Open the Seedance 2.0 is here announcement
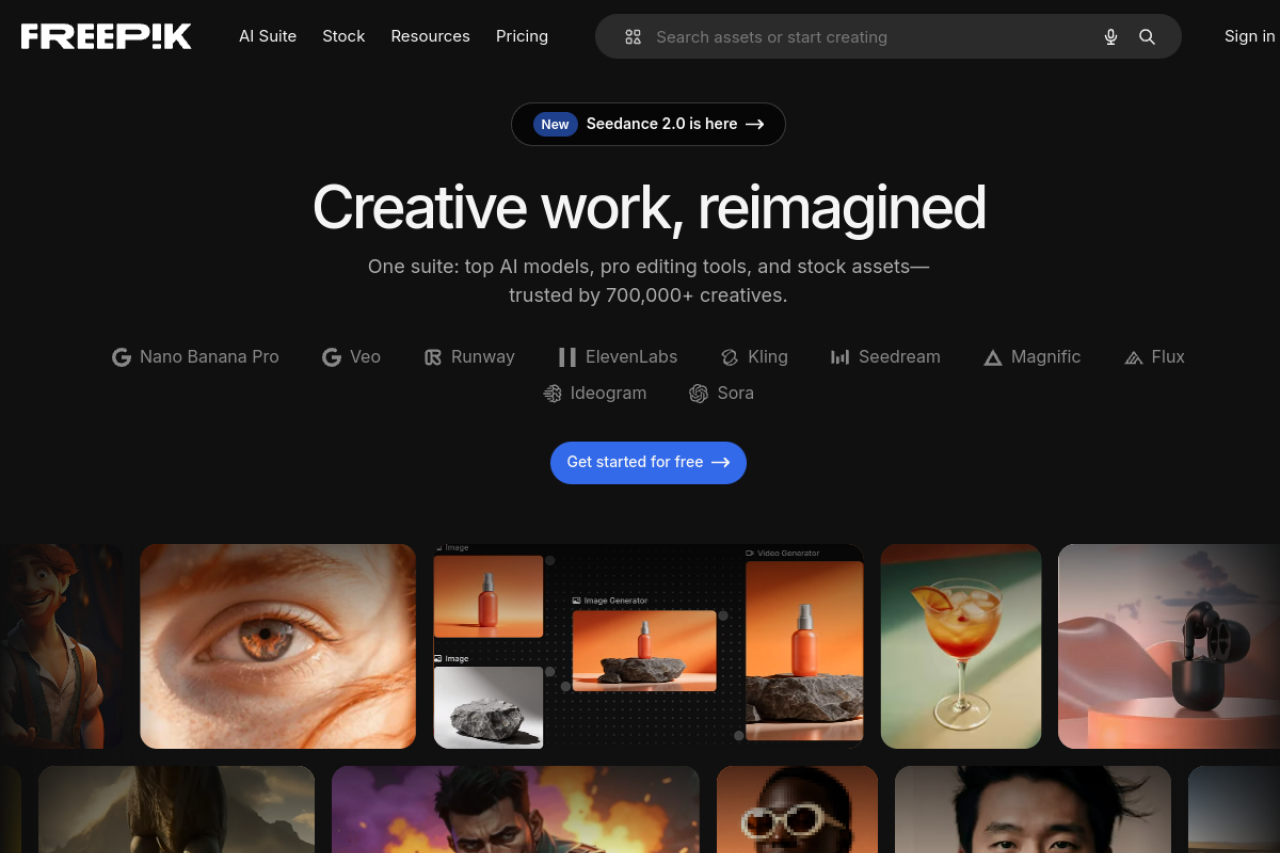1280x853 pixels. point(648,124)
